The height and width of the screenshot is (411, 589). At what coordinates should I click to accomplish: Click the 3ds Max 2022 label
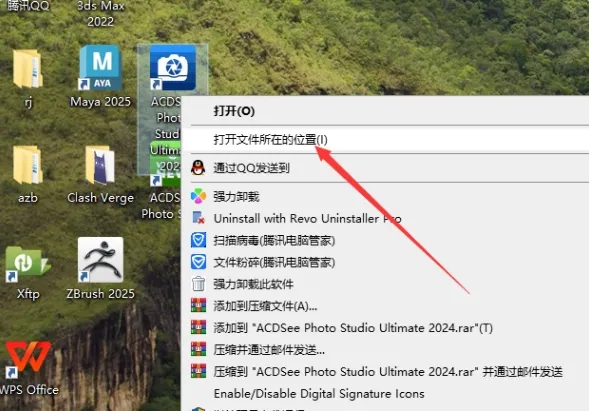pyautogui.click(x=100, y=14)
